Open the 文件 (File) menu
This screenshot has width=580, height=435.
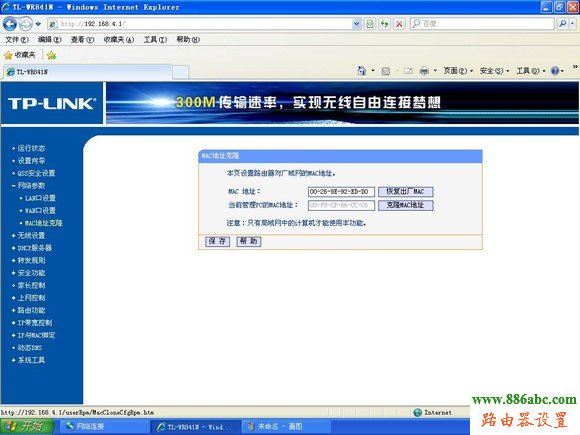click(17, 40)
